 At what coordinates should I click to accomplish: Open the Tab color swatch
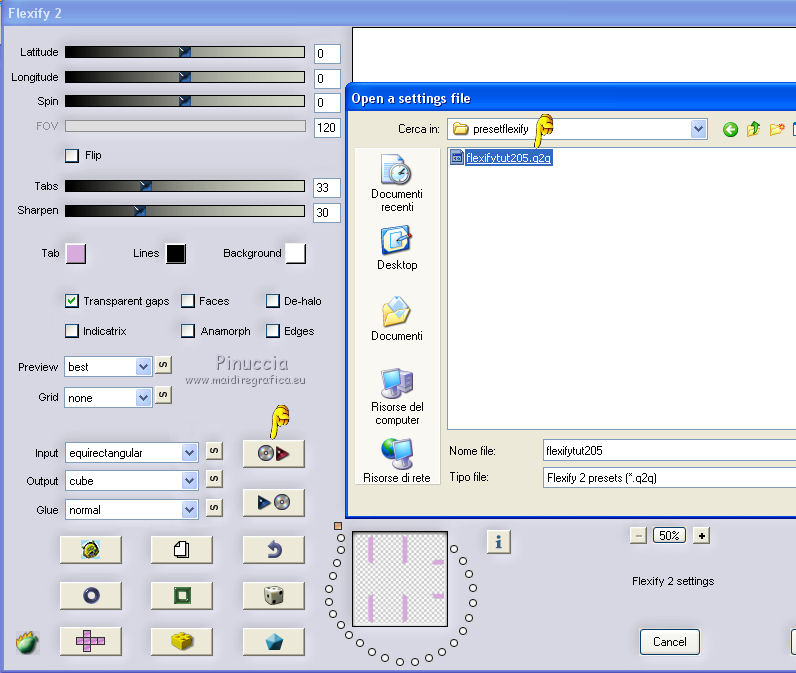point(76,253)
